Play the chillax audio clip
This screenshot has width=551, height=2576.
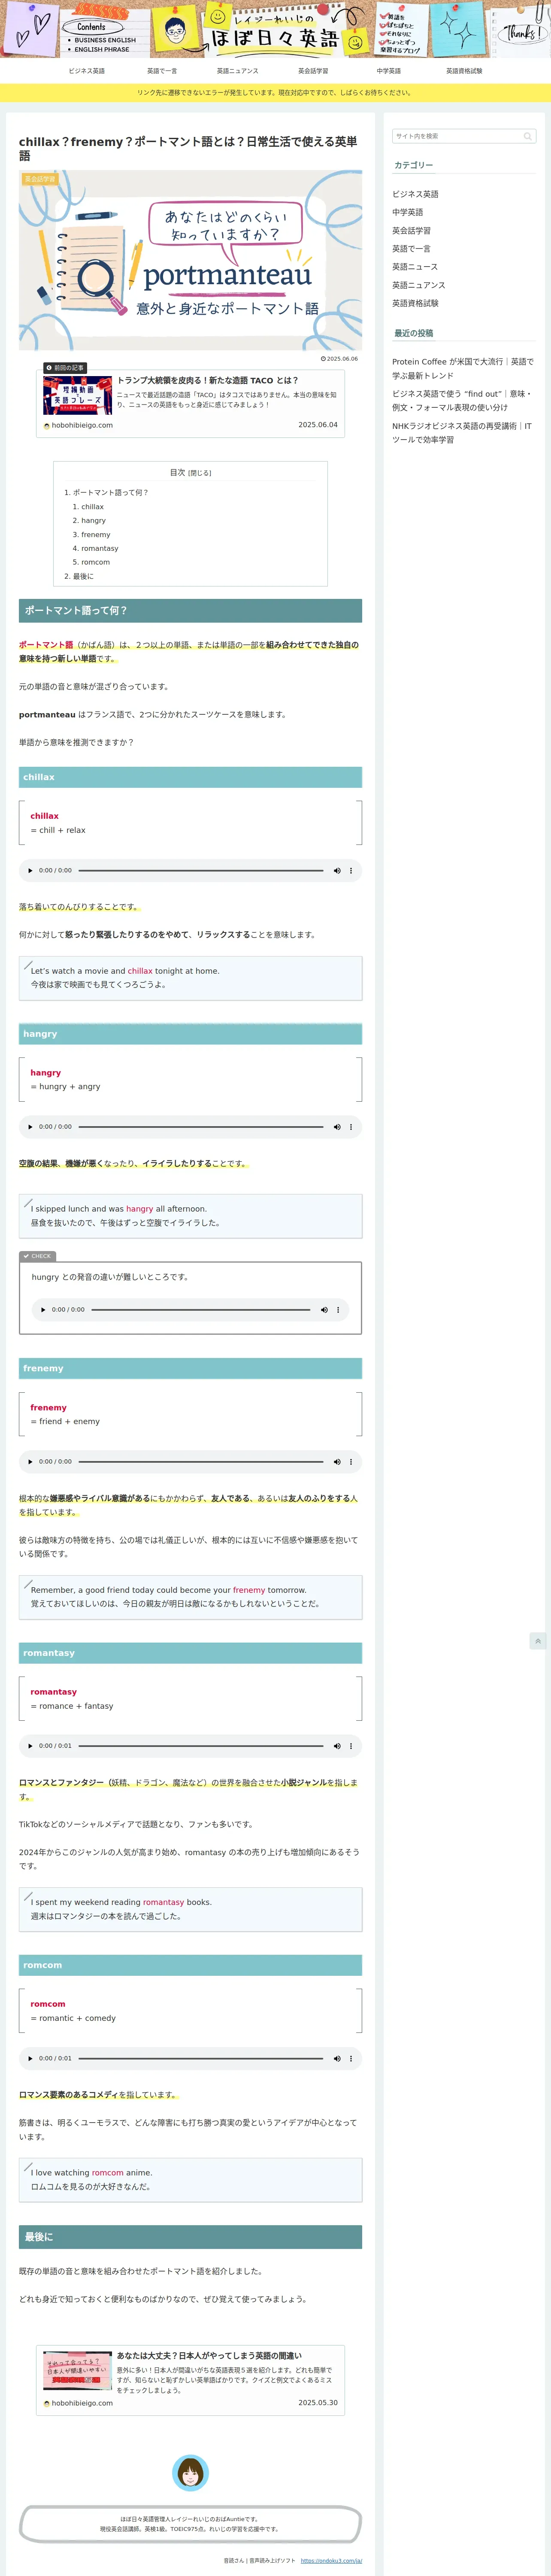coord(30,870)
